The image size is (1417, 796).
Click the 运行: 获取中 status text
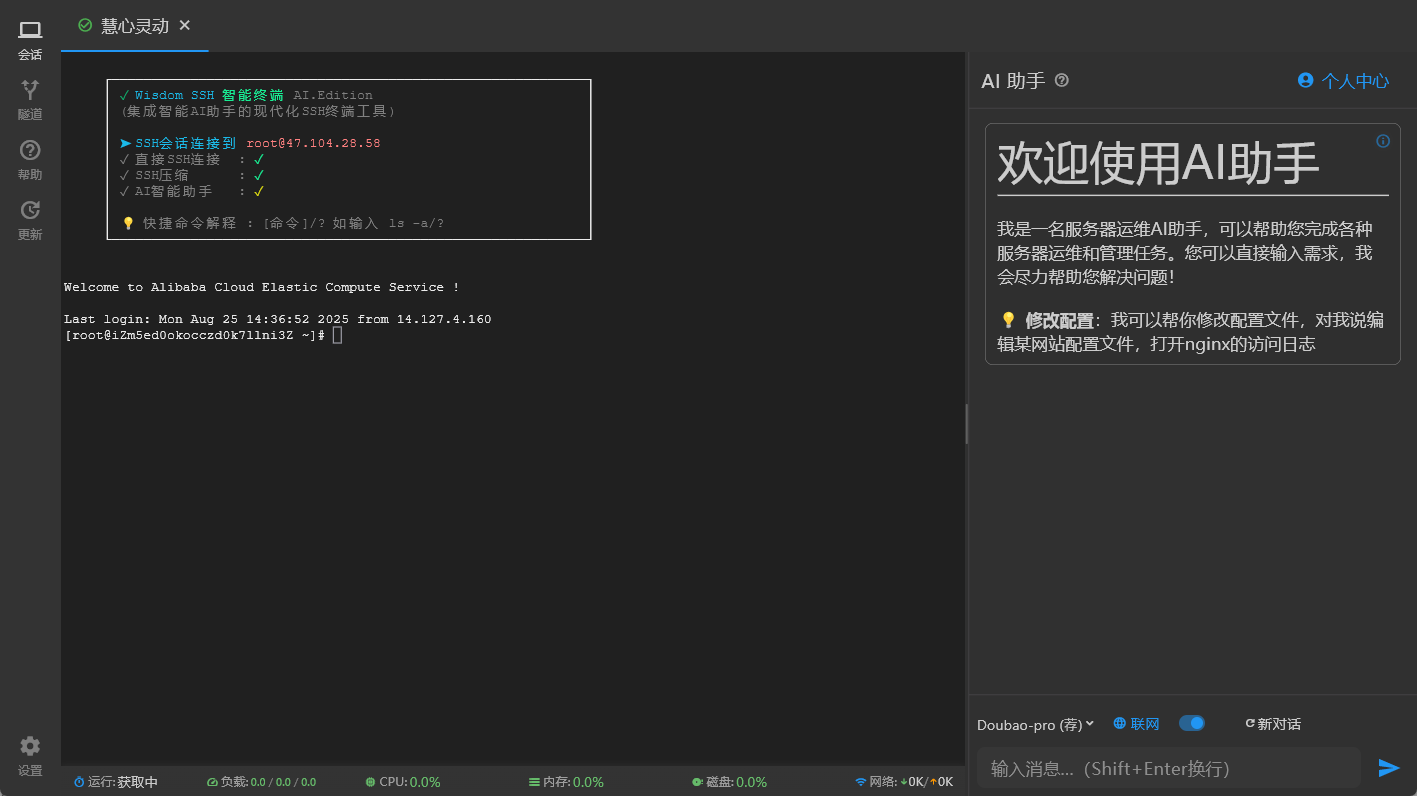123,782
